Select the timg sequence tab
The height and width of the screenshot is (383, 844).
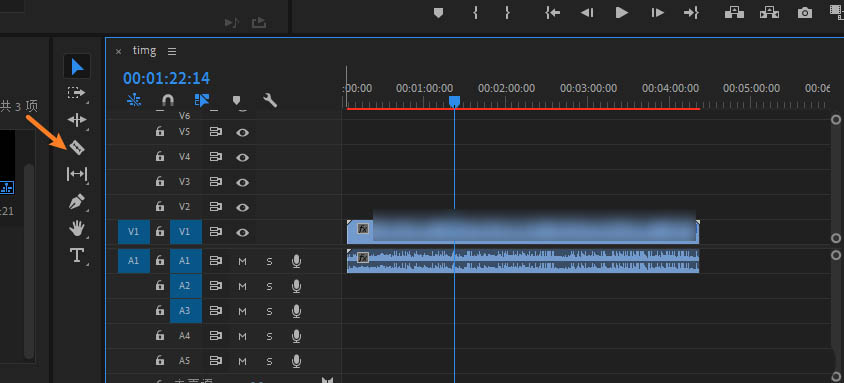pos(144,51)
